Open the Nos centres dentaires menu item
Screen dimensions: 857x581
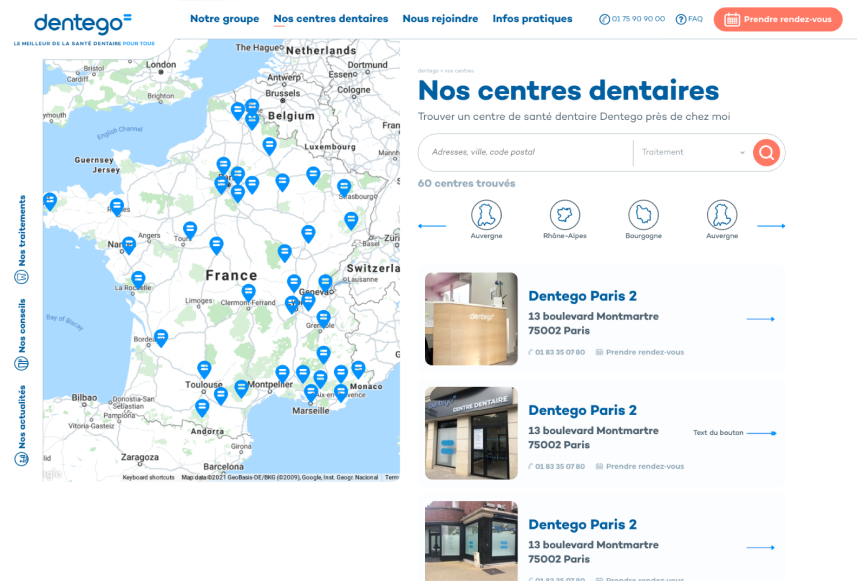(x=331, y=19)
